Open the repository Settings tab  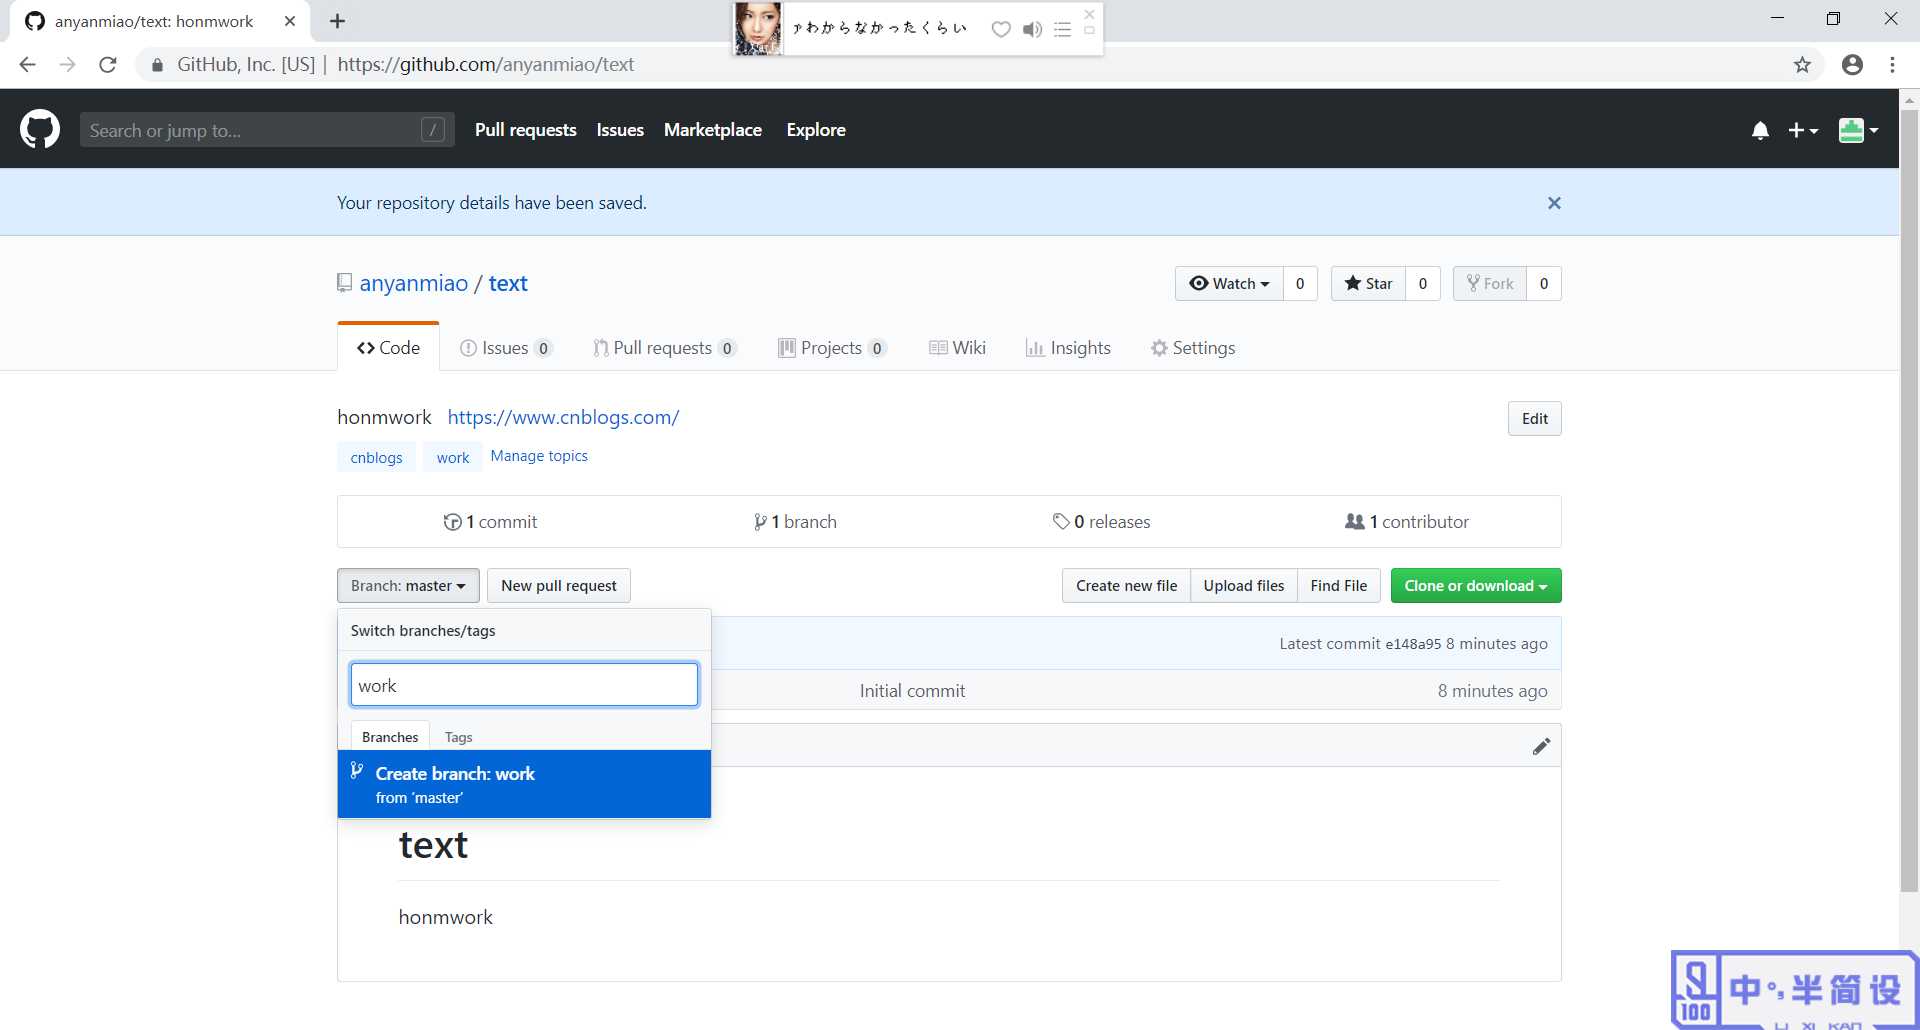[x=1193, y=348]
